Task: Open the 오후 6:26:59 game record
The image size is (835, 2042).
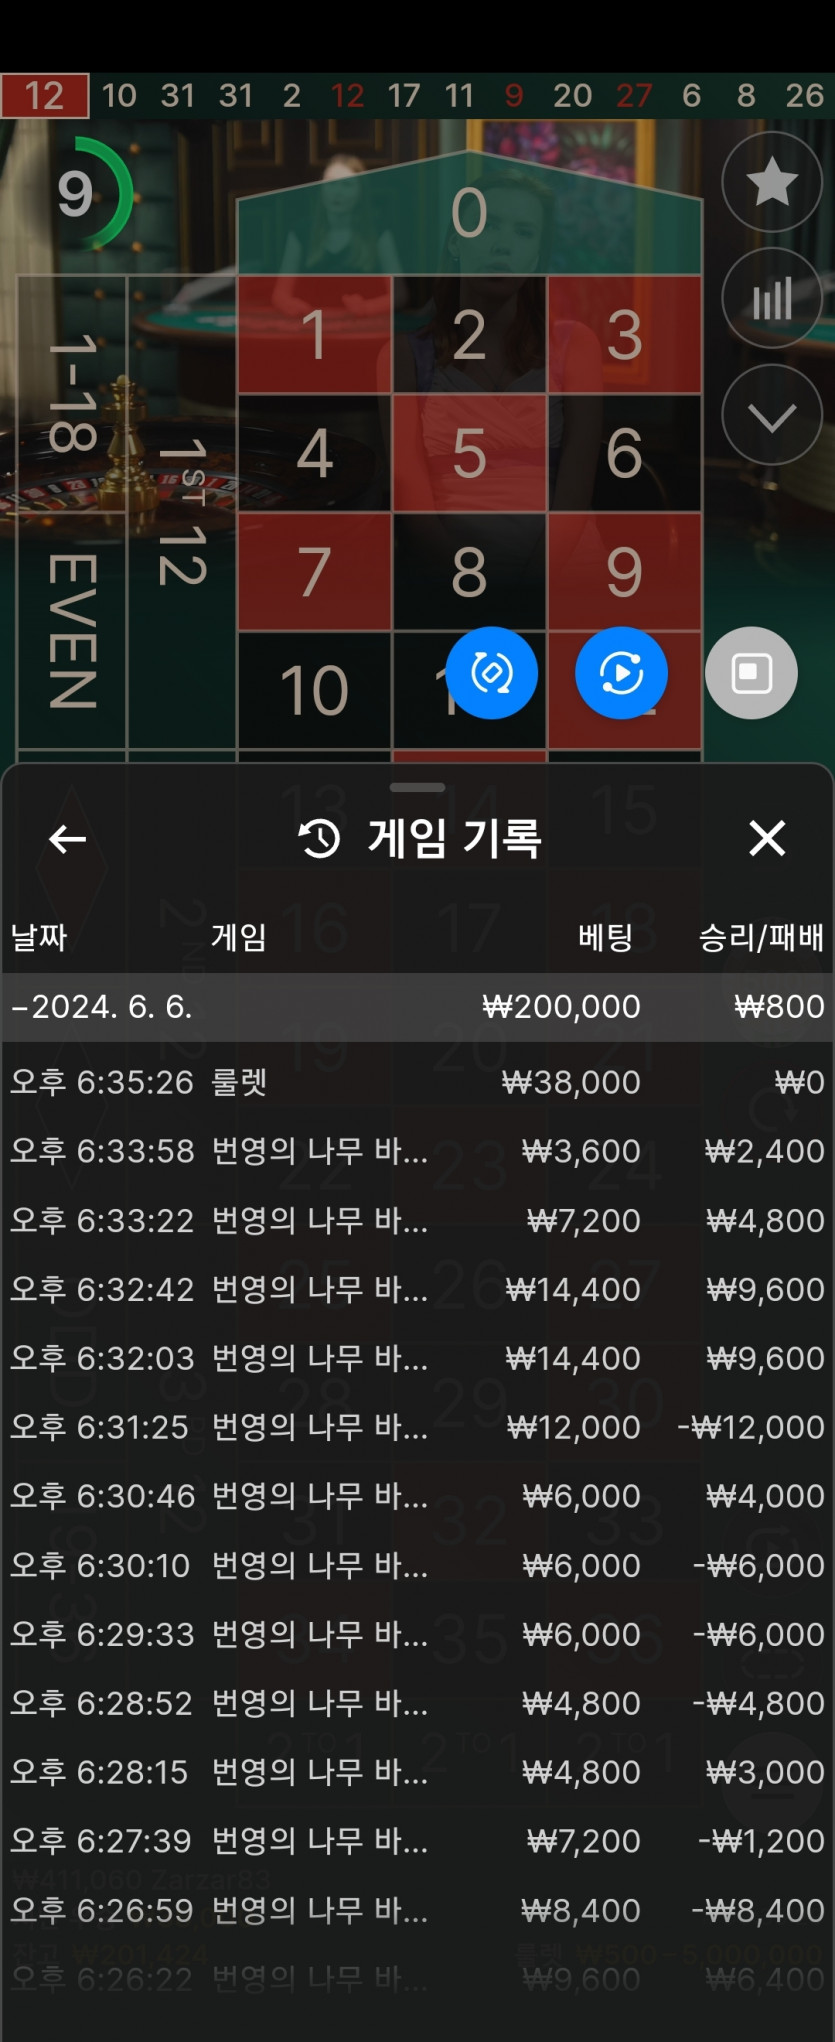Action: point(417,1910)
